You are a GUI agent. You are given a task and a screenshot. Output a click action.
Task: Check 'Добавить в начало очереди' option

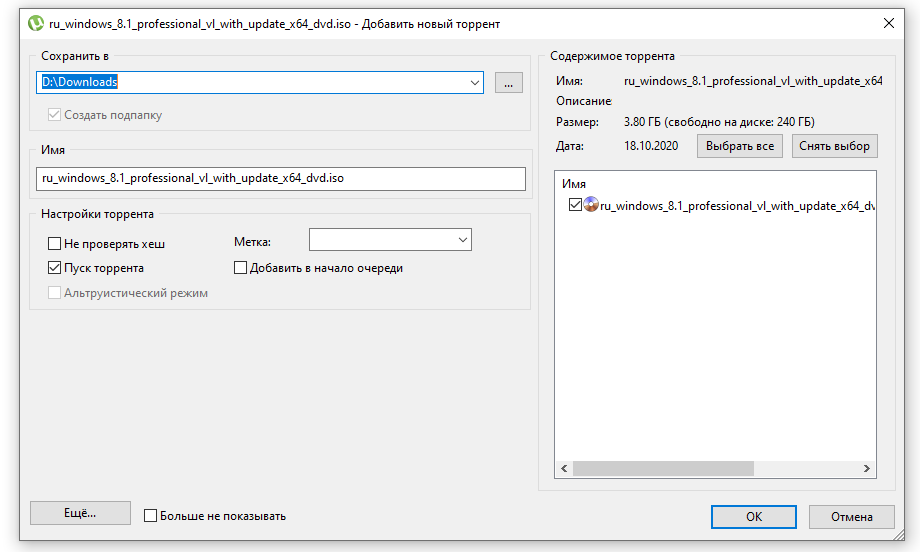240,268
